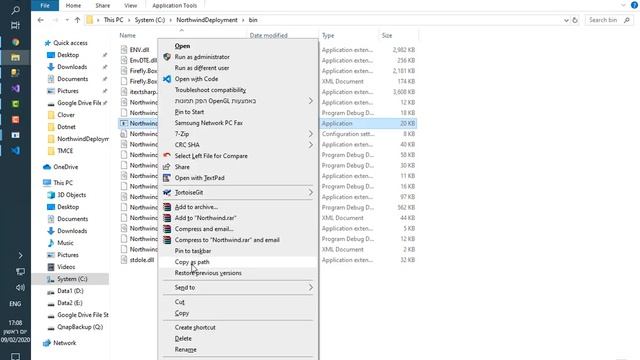The height and width of the screenshot is (360, 640).
Task: Click the volume speaker icon in the taskbar
Action: (x=20, y=288)
